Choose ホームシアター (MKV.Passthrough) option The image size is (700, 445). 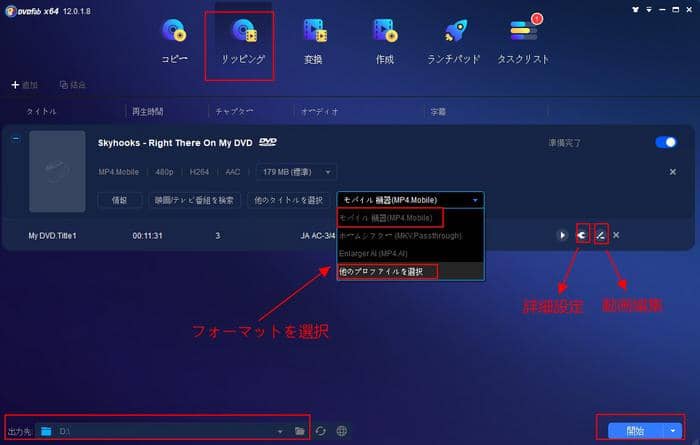pyautogui.click(x=410, y=236)
